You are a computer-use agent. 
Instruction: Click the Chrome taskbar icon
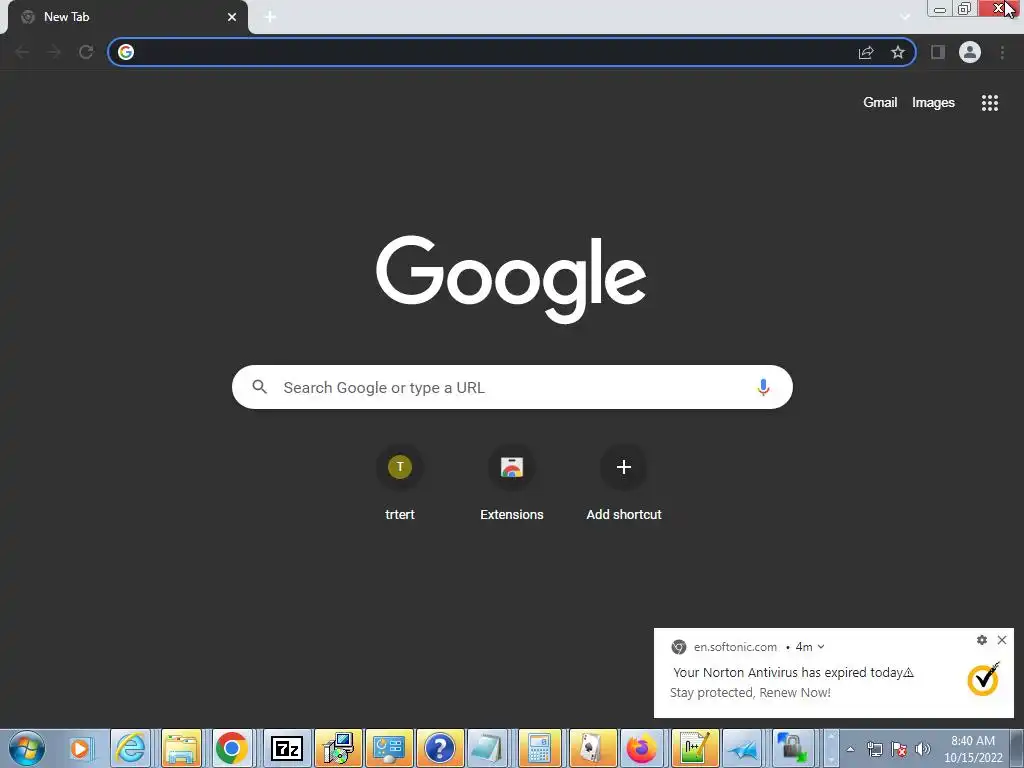232,748
